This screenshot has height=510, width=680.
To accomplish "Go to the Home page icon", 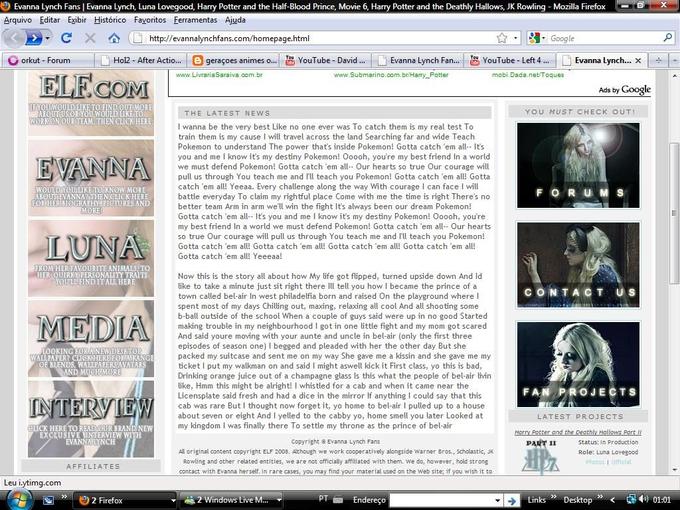I will coord(114,38).
